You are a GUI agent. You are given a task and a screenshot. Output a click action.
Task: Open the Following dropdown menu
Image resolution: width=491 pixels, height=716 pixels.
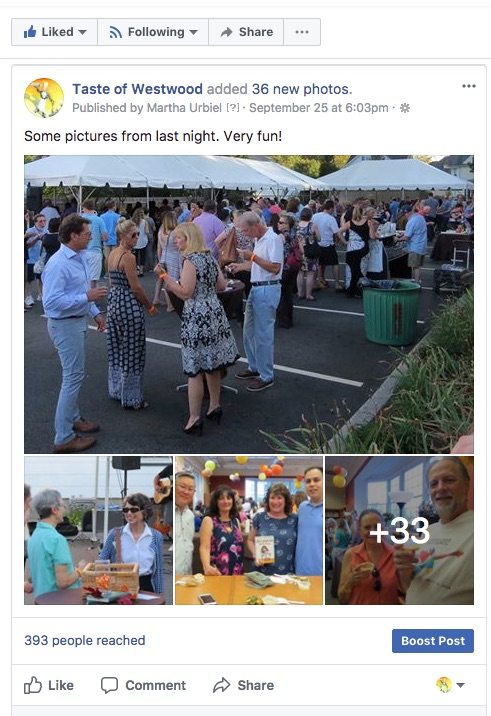click(x=153, y=32)
